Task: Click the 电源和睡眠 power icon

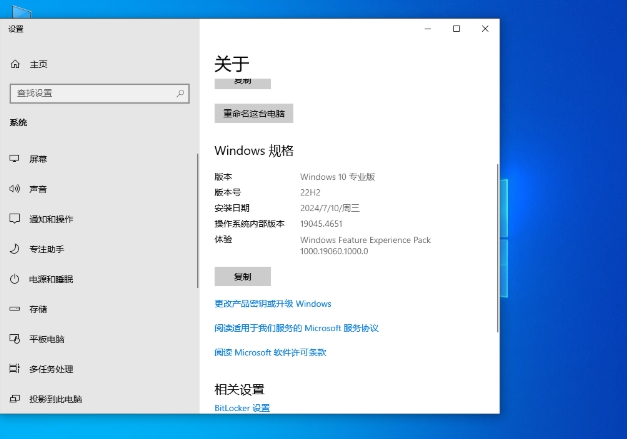Action: pyautogui.click(x=15, y=279)
